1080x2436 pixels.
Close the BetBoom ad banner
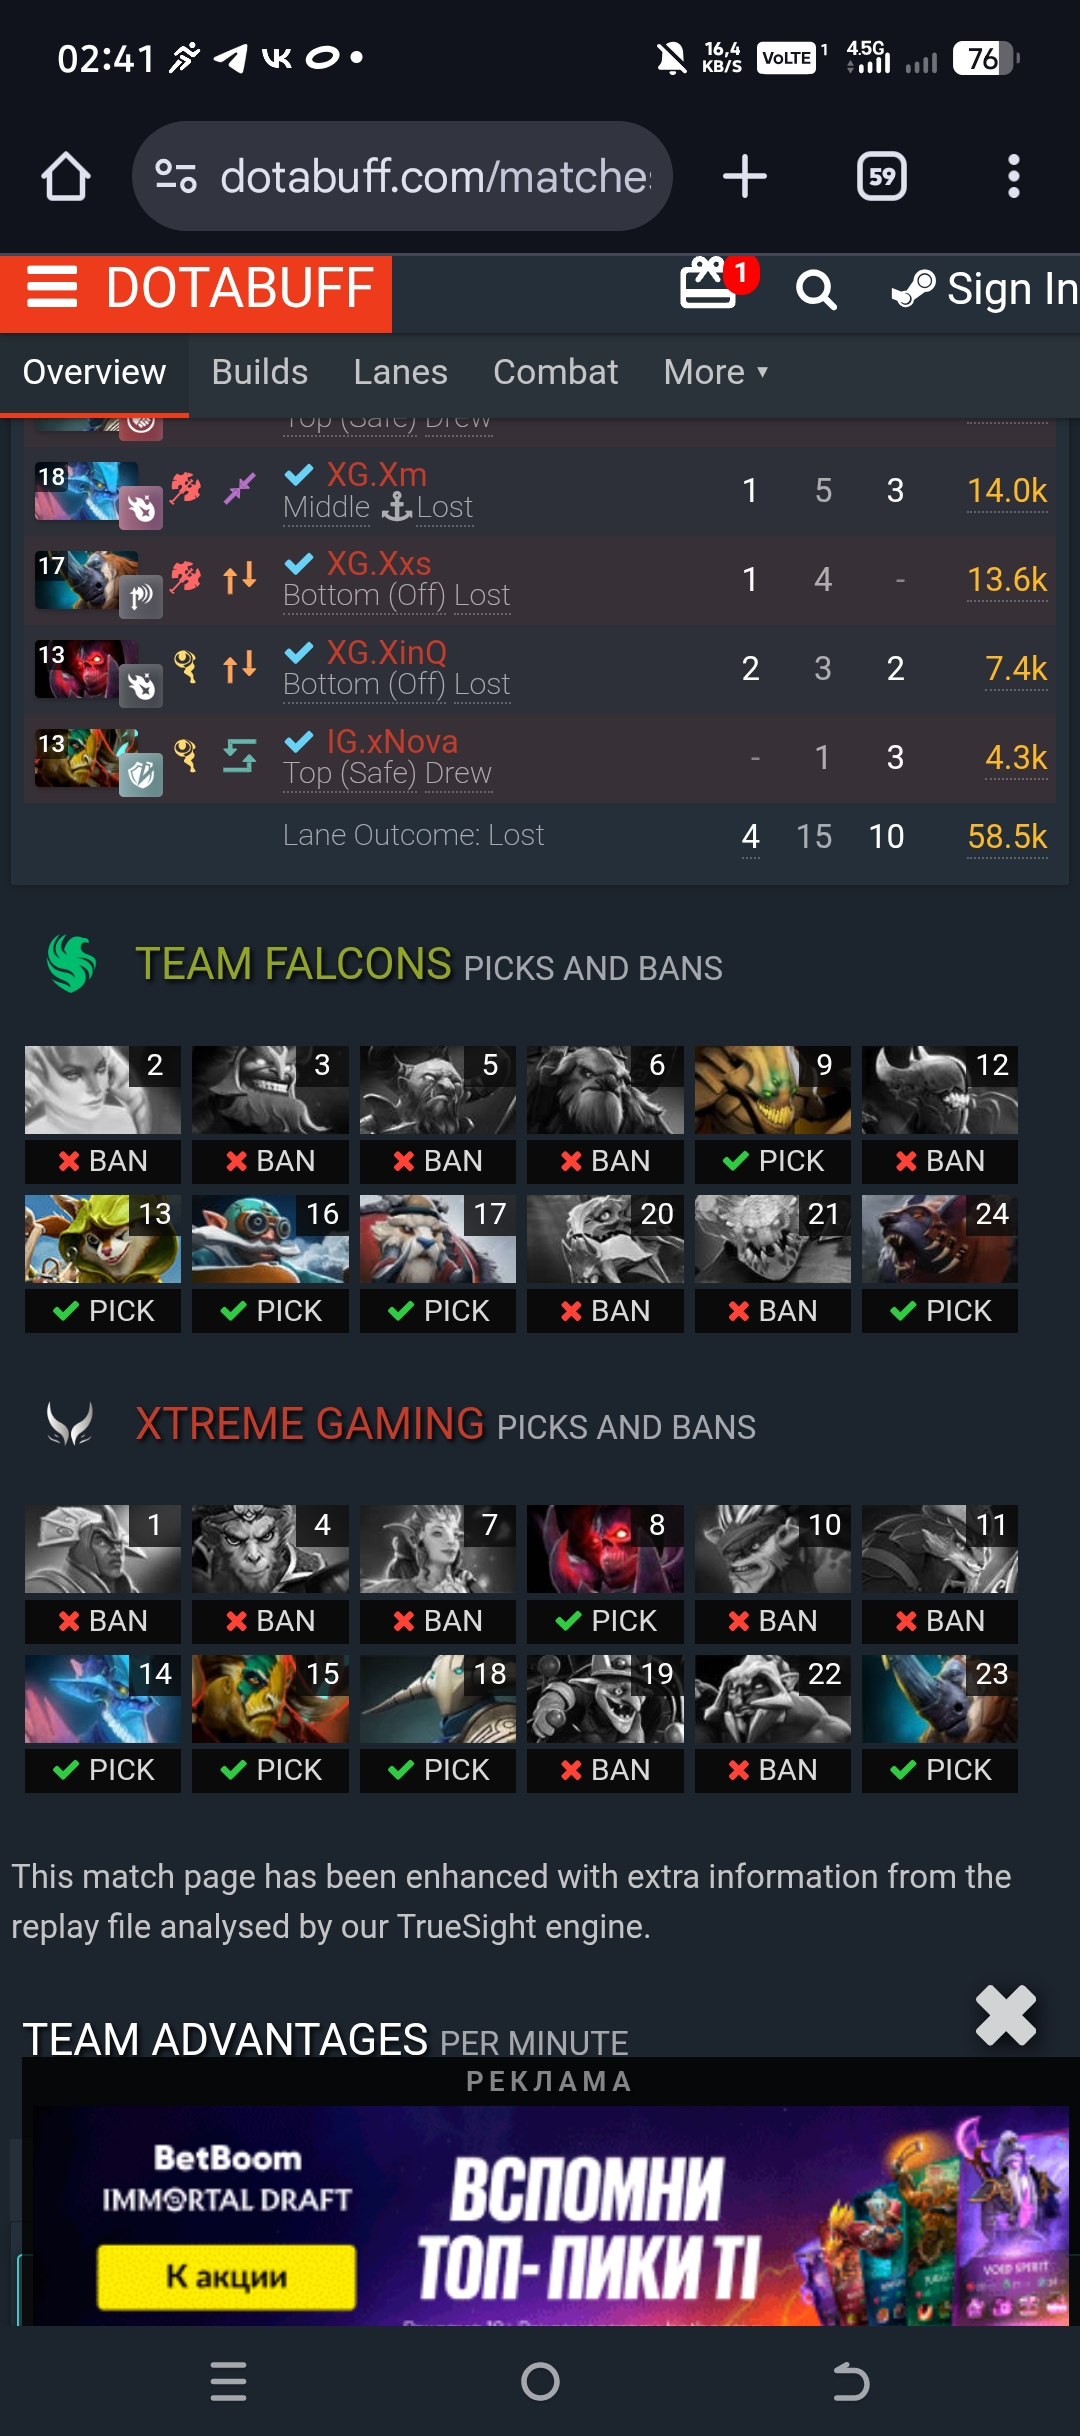click(1006, 2015)
